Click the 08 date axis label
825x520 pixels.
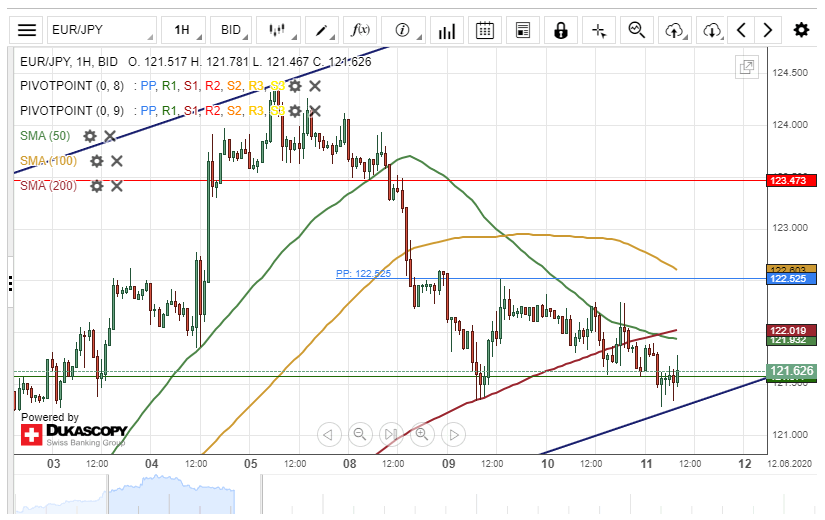click(349, 464)
